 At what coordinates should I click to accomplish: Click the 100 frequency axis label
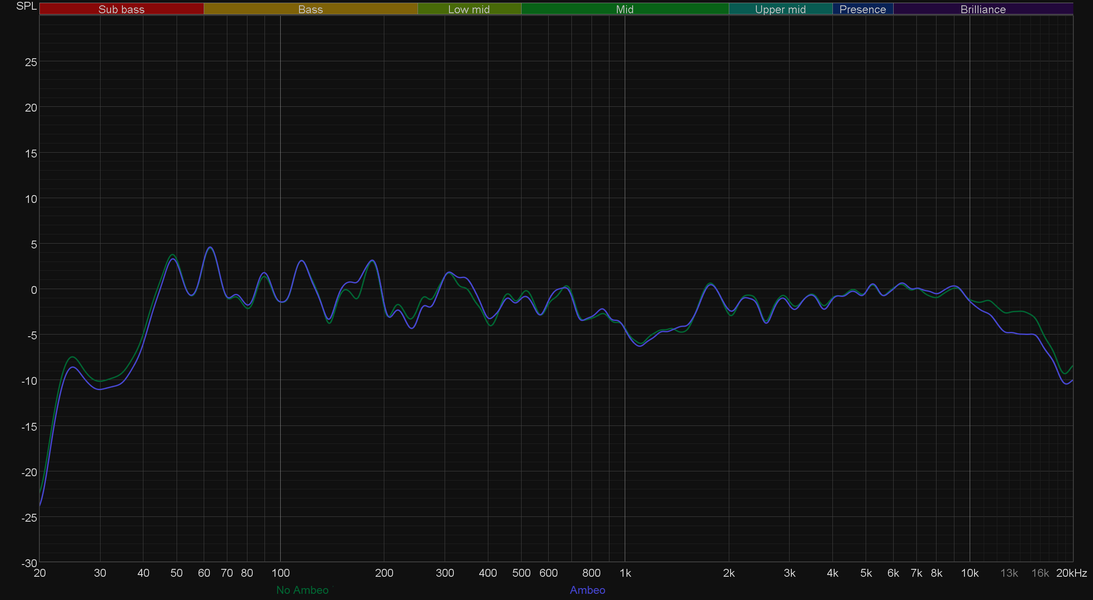click(280, 573)
